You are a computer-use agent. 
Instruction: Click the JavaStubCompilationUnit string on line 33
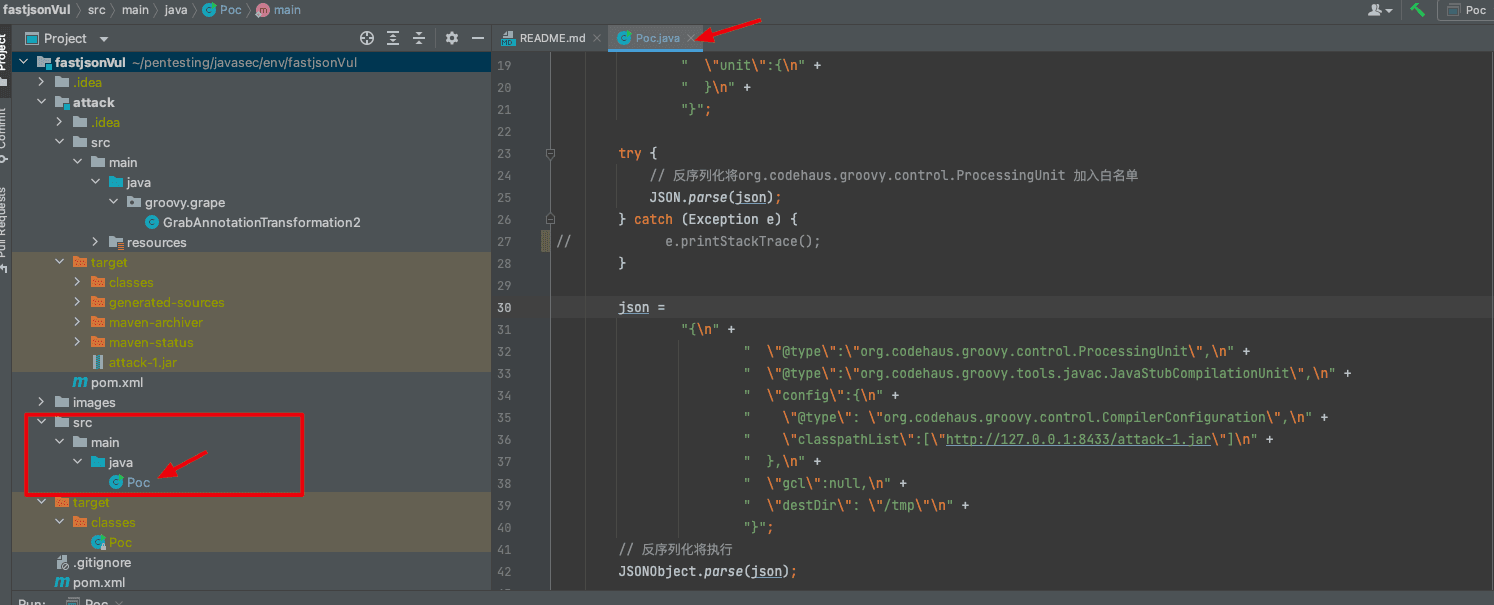point(1082,373)
